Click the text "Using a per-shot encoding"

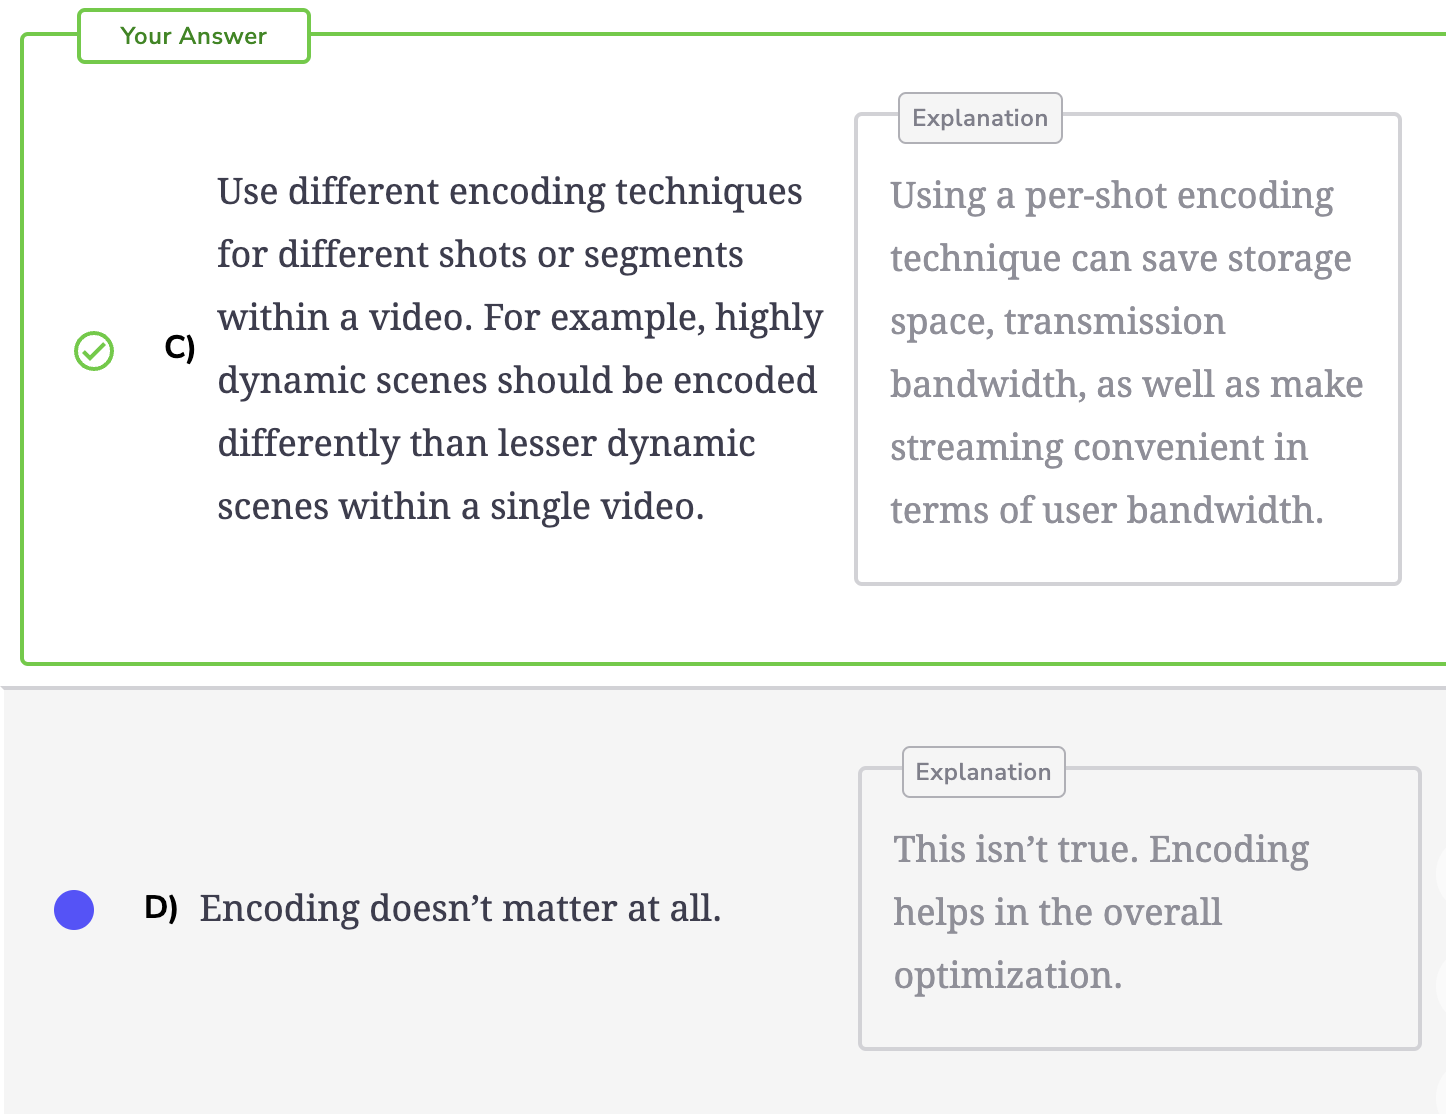[1112, 195]
